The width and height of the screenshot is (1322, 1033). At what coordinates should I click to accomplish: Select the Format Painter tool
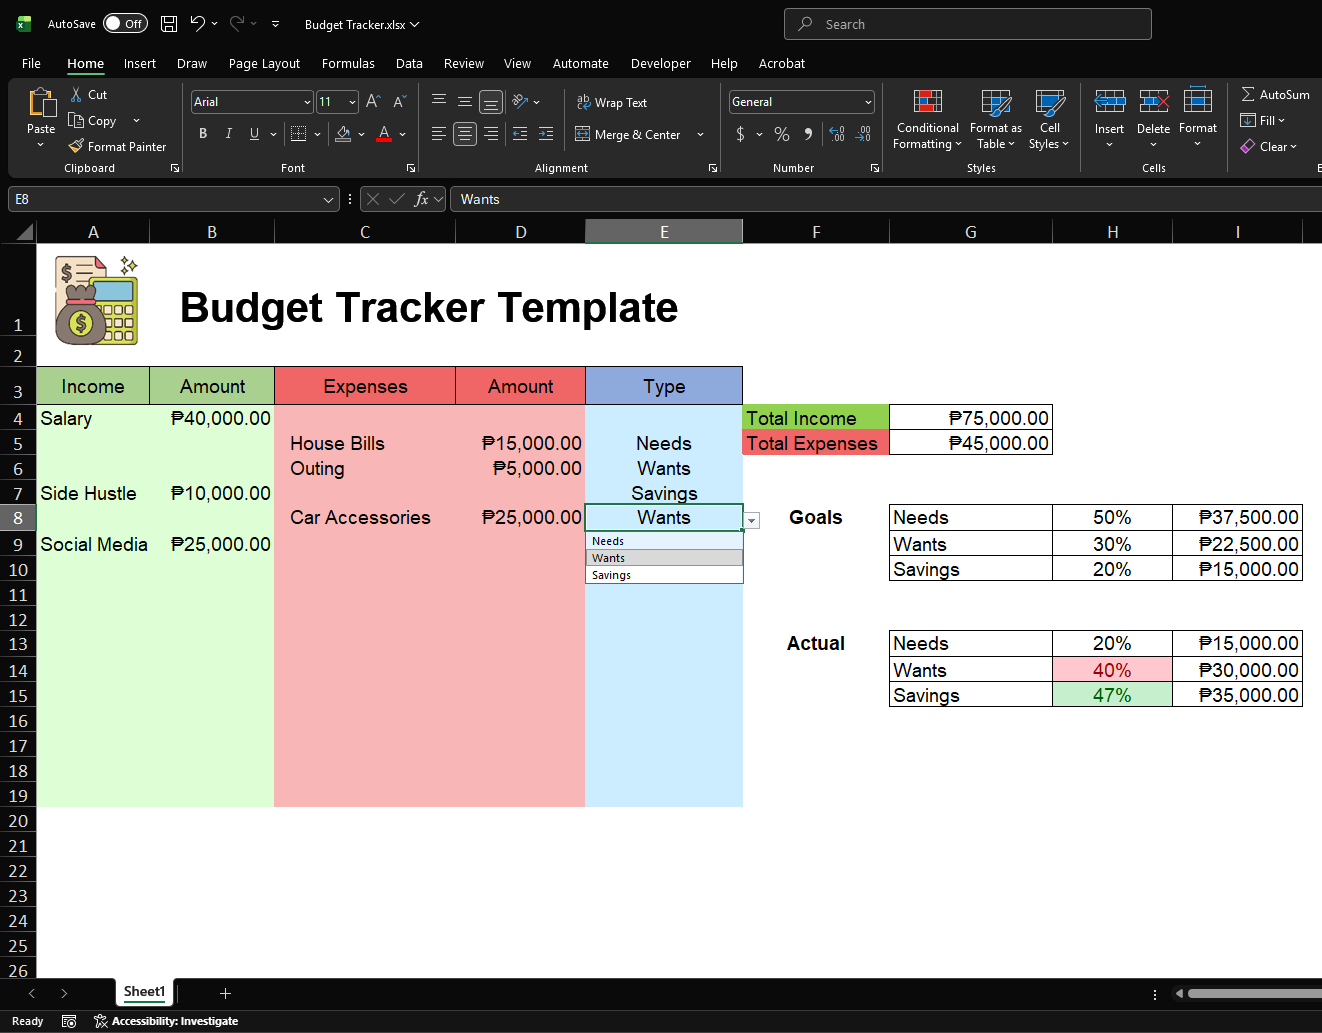[118, 146]
